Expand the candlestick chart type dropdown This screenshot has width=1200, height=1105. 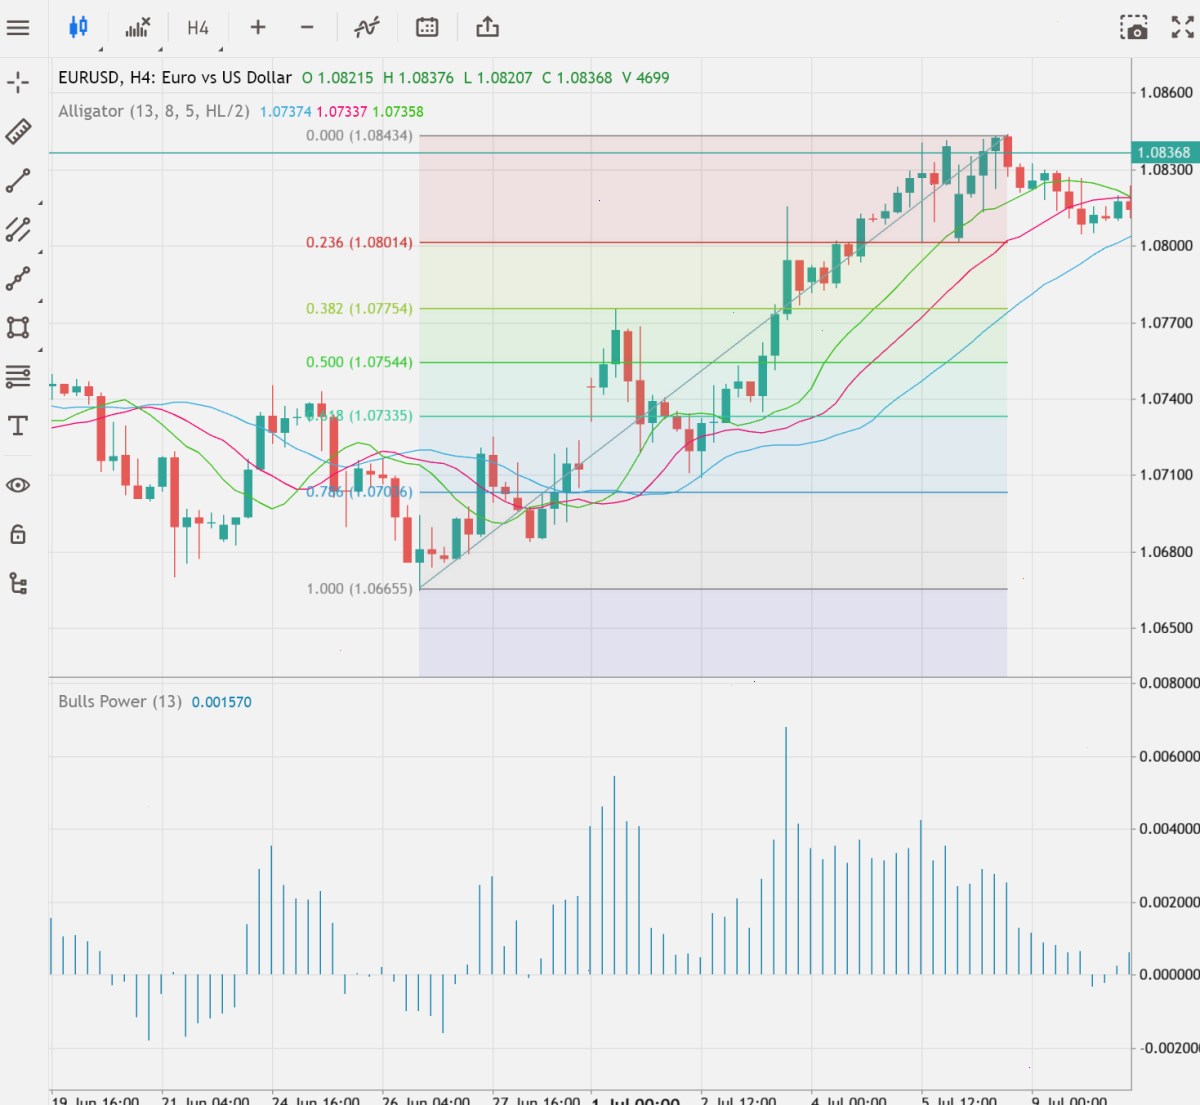point(78,27)
